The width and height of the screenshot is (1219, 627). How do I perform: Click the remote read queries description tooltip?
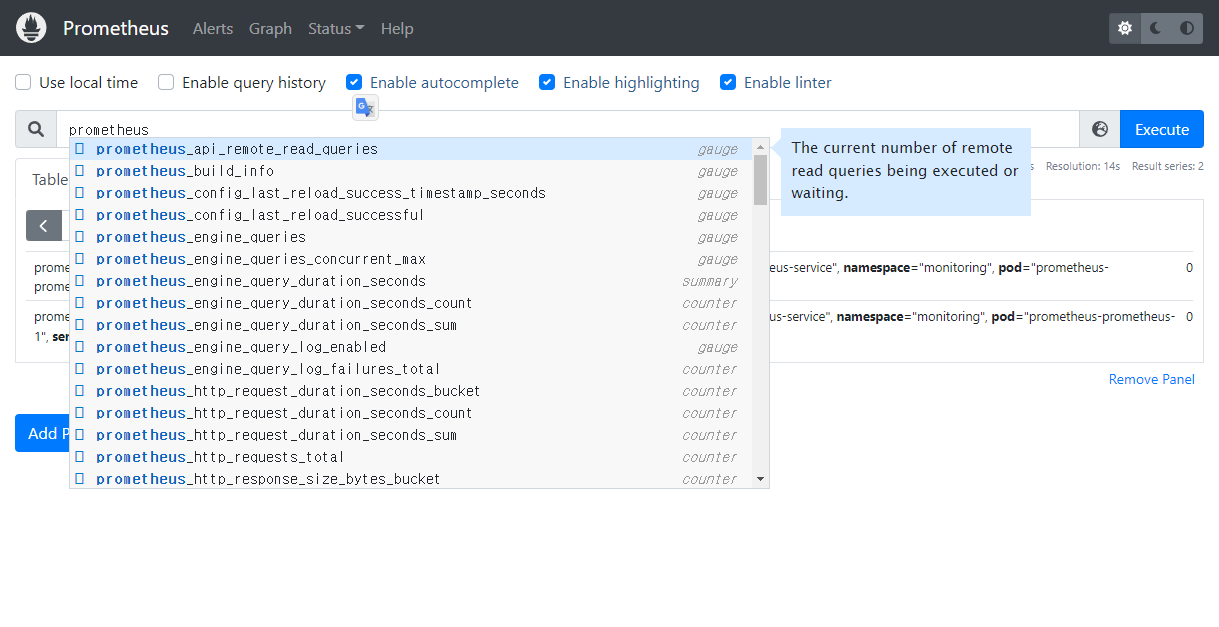905,171
